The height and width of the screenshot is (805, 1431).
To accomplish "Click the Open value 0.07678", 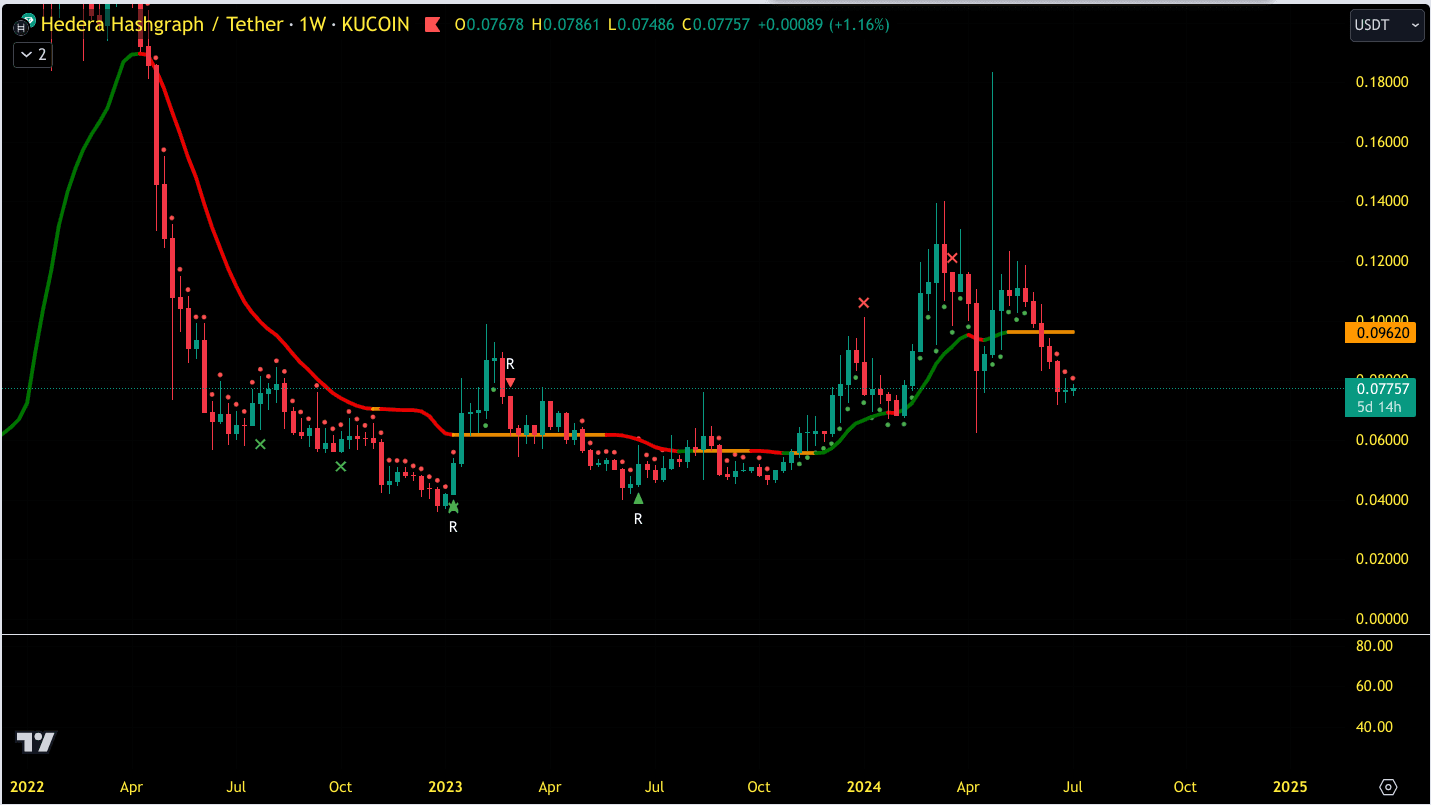I will click(496, 24).
